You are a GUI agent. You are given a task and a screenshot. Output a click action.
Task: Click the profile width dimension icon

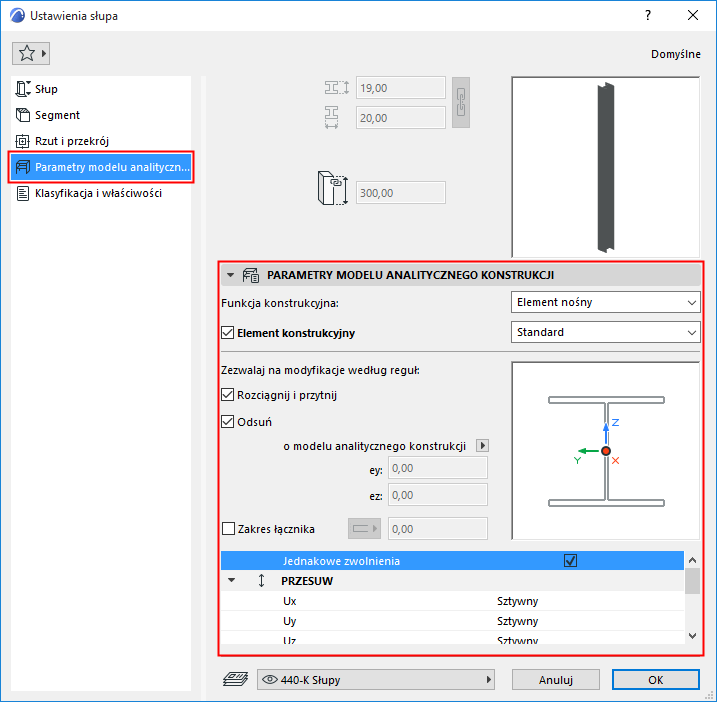332,118
